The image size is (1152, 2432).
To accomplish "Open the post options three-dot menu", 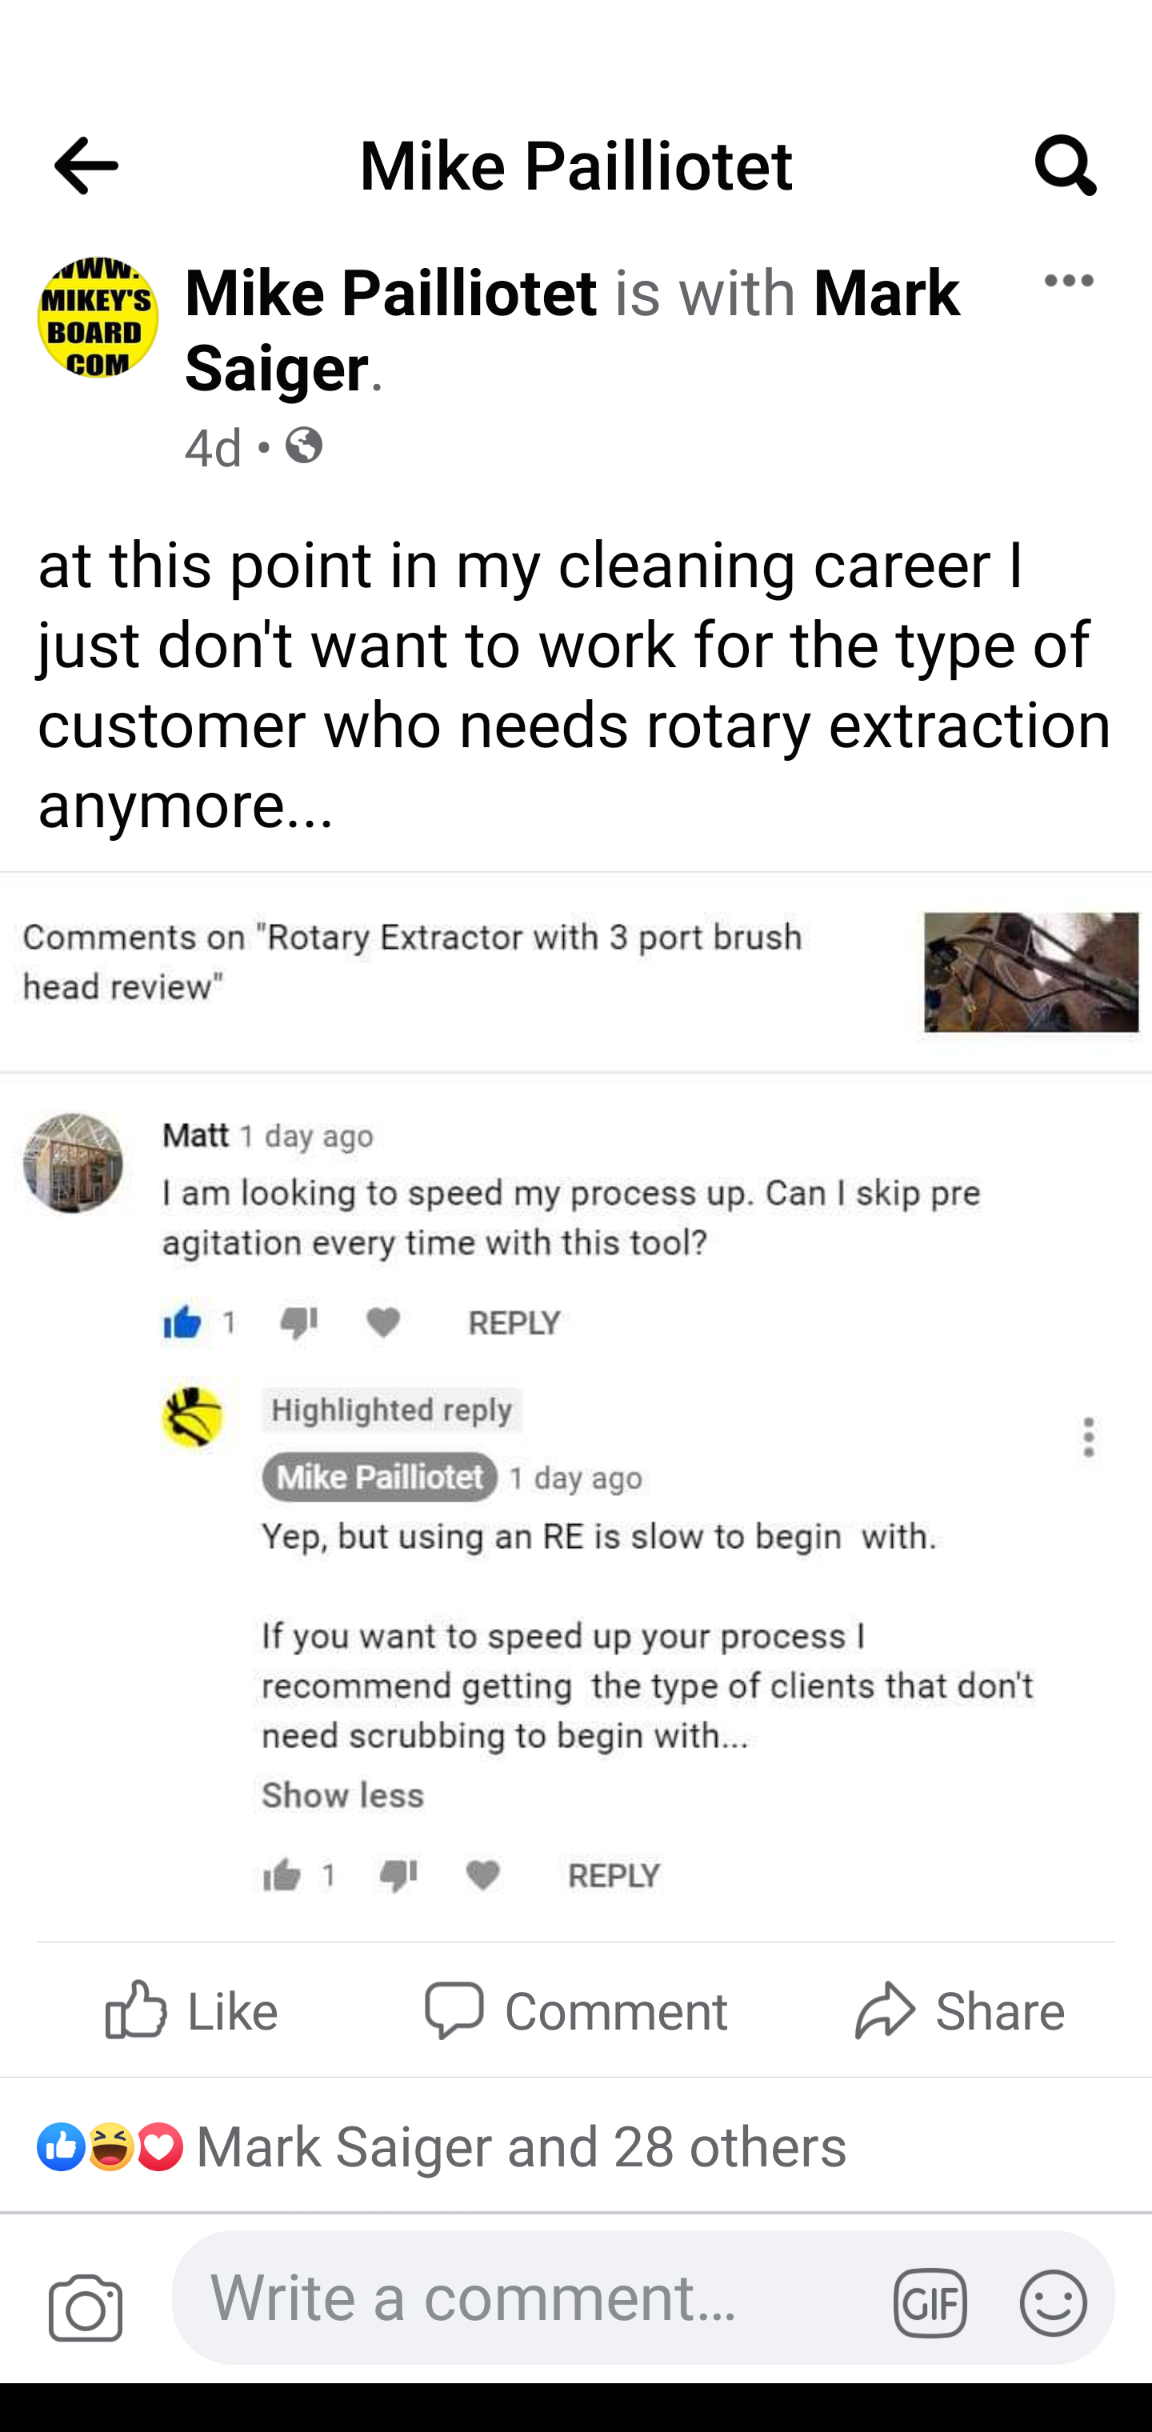I will [x=1068, y=281].
